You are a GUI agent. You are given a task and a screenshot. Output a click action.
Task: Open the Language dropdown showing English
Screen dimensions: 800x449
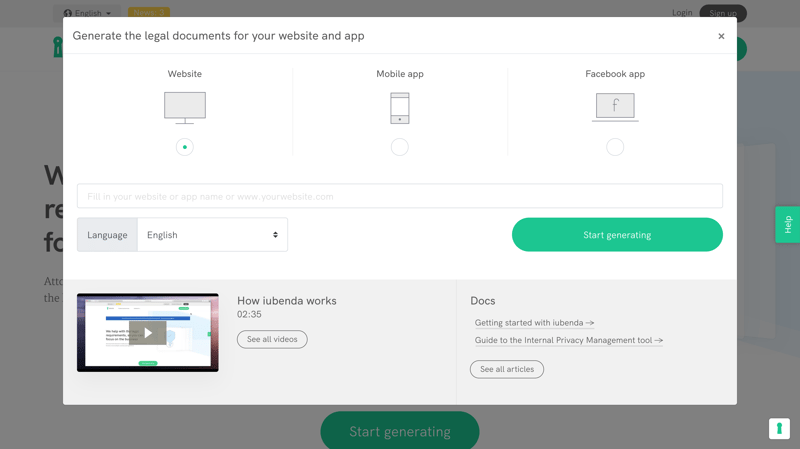[212, 235]
